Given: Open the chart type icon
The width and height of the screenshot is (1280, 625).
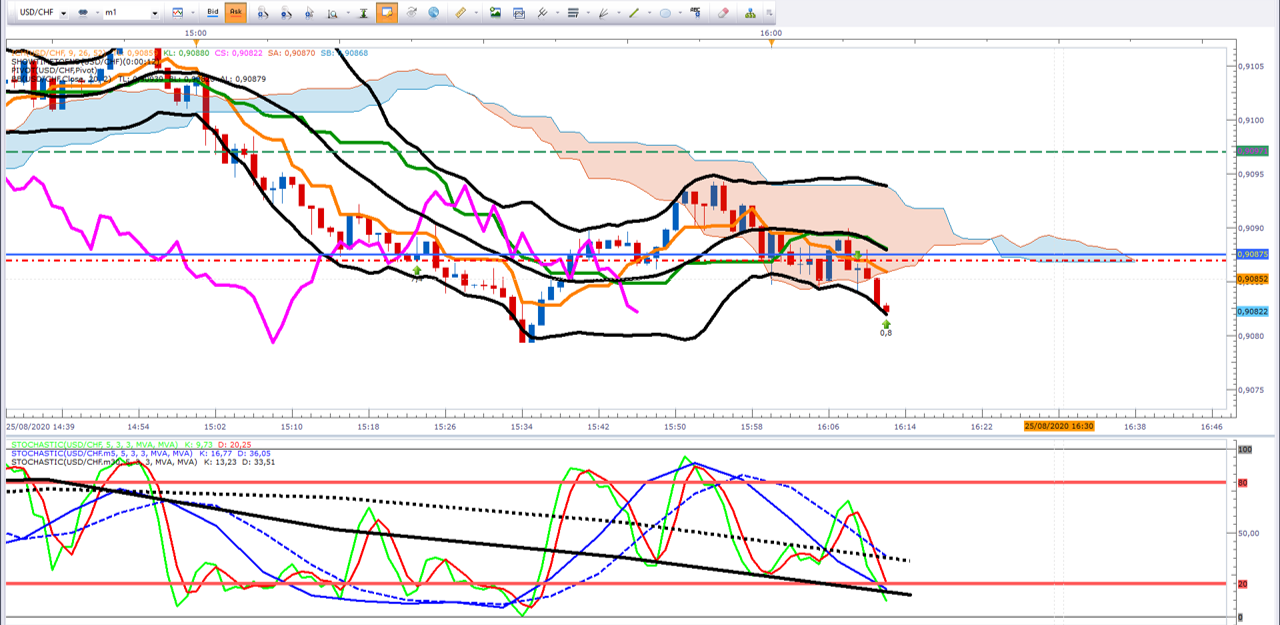Looking at the screenshot, I should 177,13.
